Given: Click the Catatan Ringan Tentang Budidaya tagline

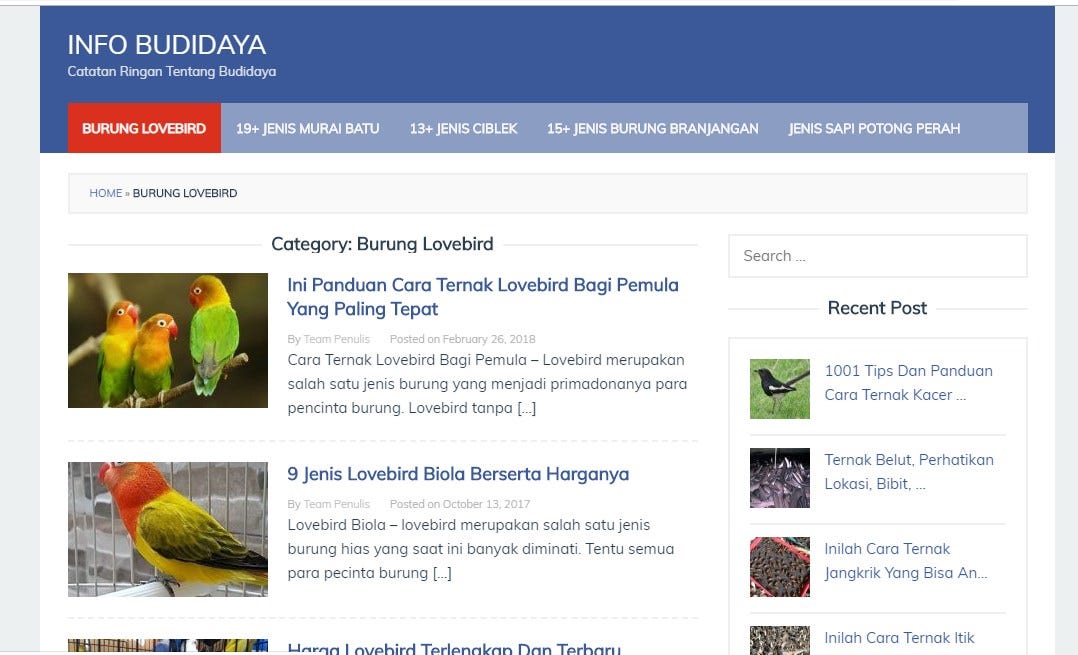Looking at the screenshot, I should pos(172,71).
